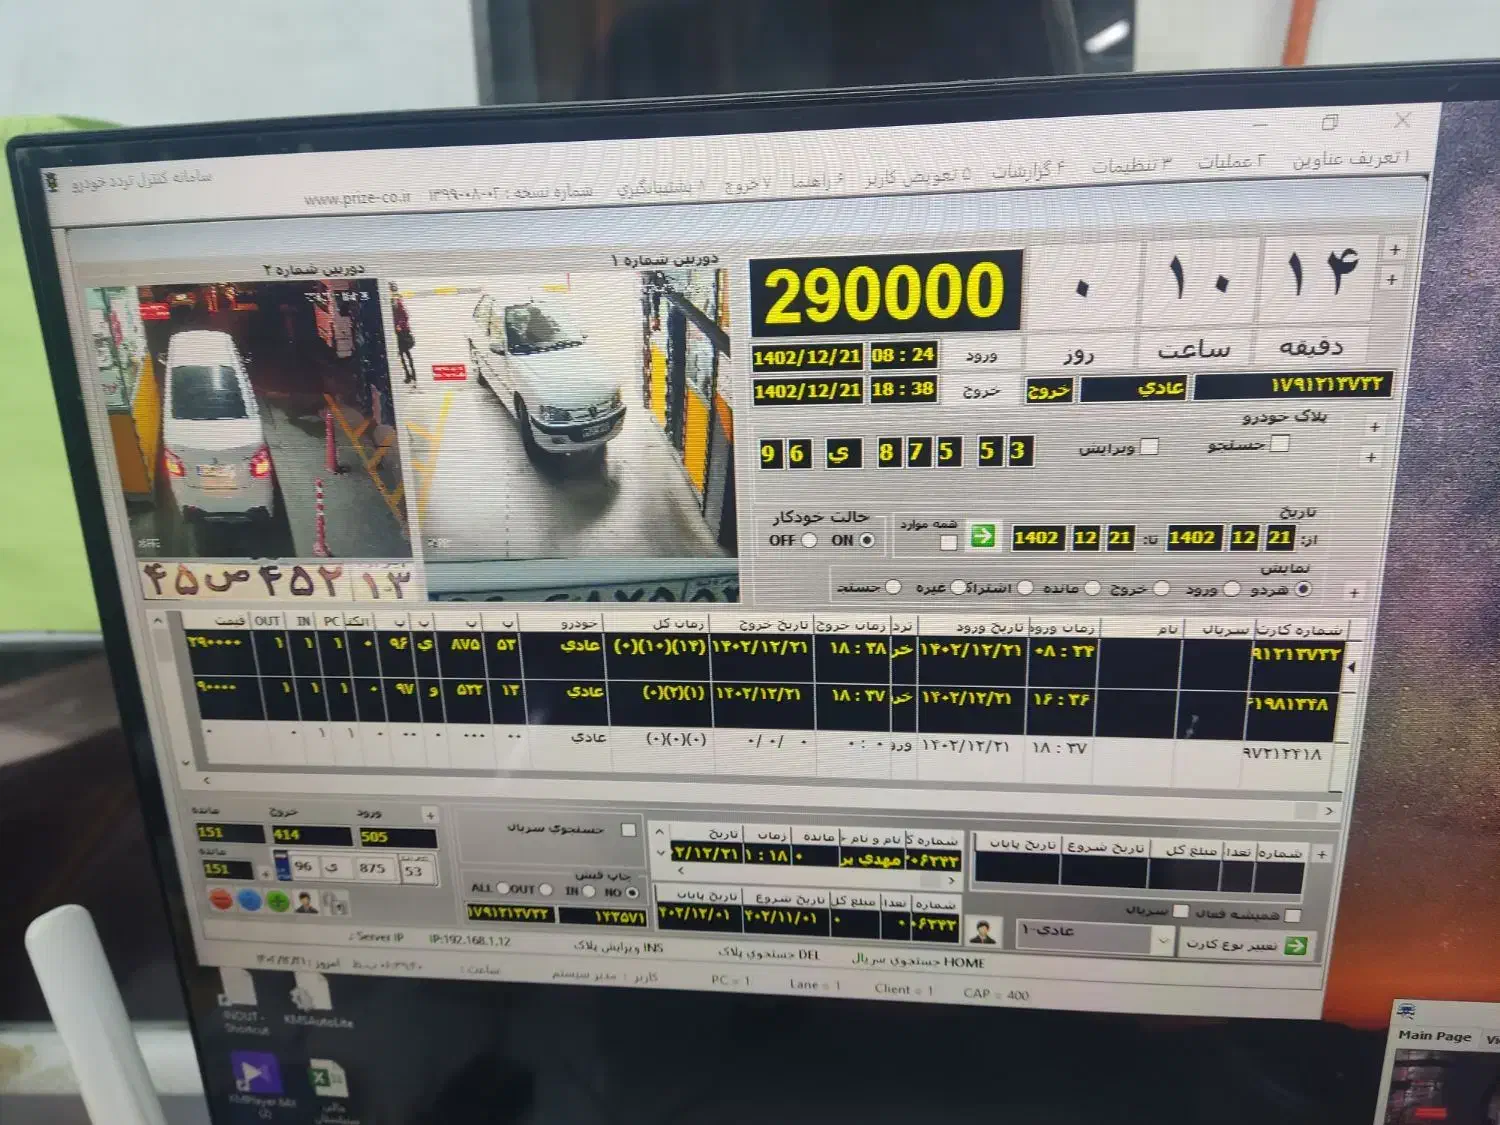Select the «اشتراک» display radio button
1500x1125 pixels.
(1025, 588)
